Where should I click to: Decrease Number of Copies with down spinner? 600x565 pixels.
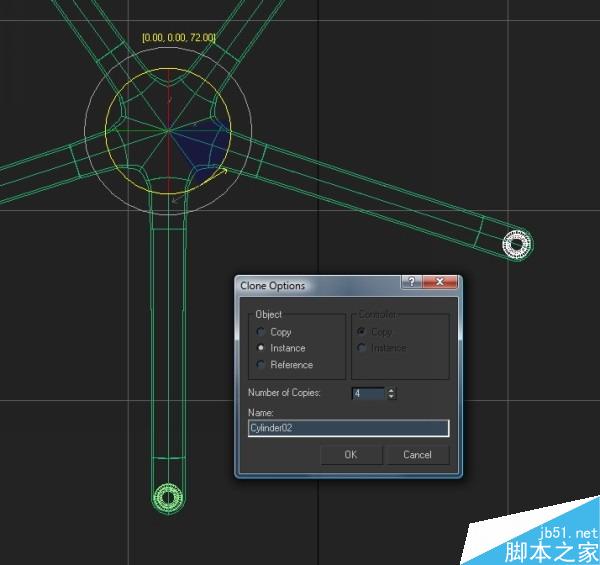click(391, 397)
